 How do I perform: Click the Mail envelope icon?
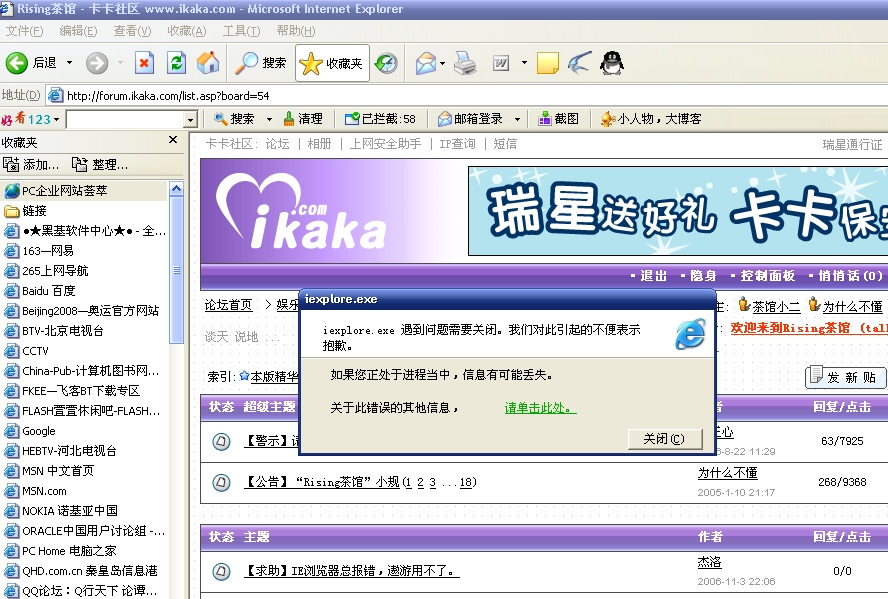point(426,63)
